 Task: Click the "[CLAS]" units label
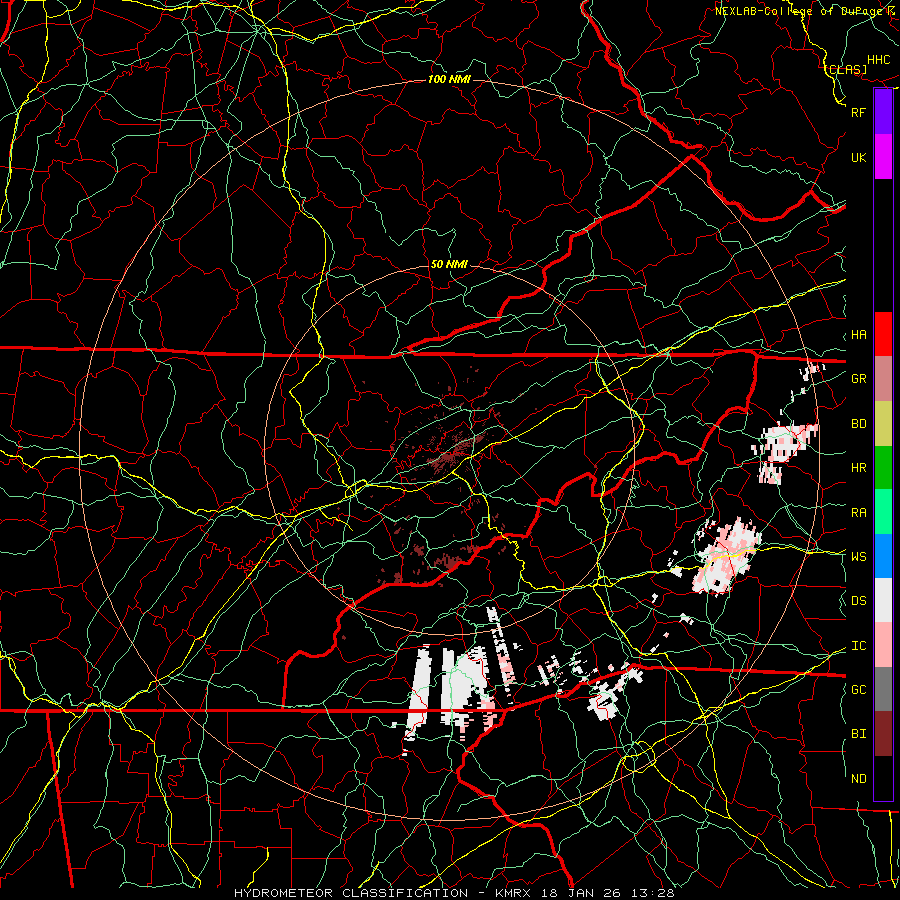pyautogui.click(x=847, y=69)
